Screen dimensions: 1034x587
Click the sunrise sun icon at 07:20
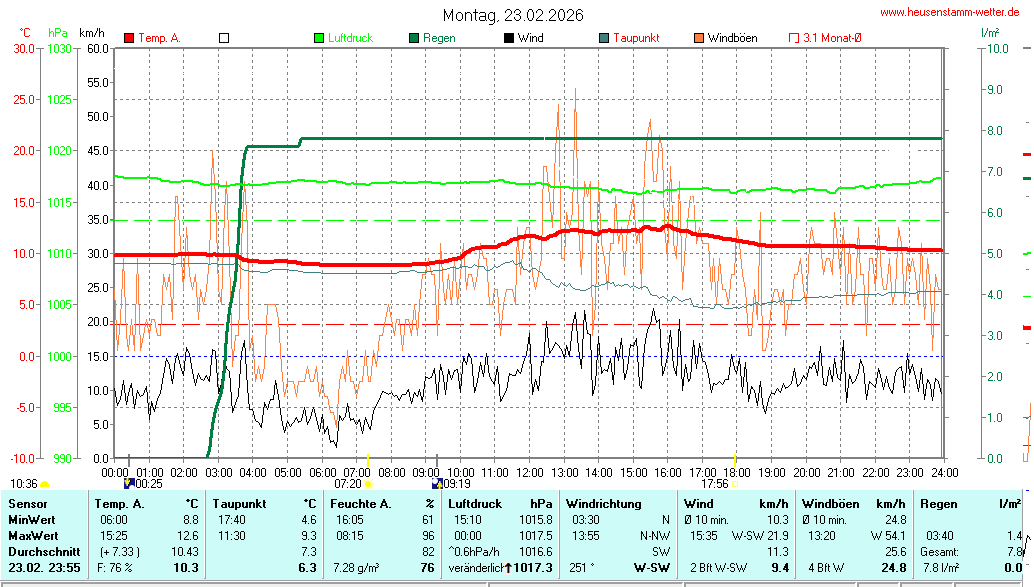pos(368,484)
